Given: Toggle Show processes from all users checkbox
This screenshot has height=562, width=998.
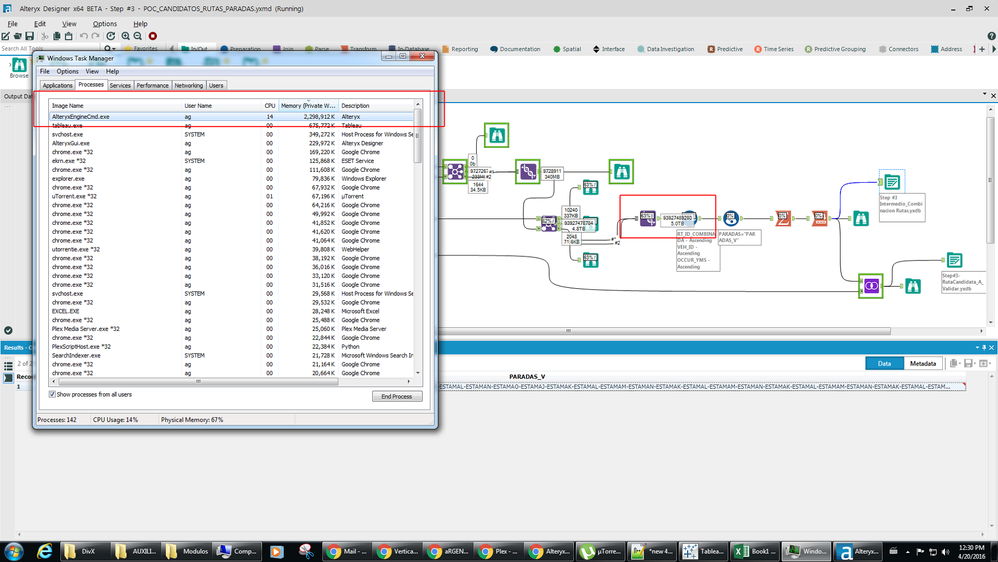Looking at the screenshot, I should pyautogui.click(x=53, y=395).
